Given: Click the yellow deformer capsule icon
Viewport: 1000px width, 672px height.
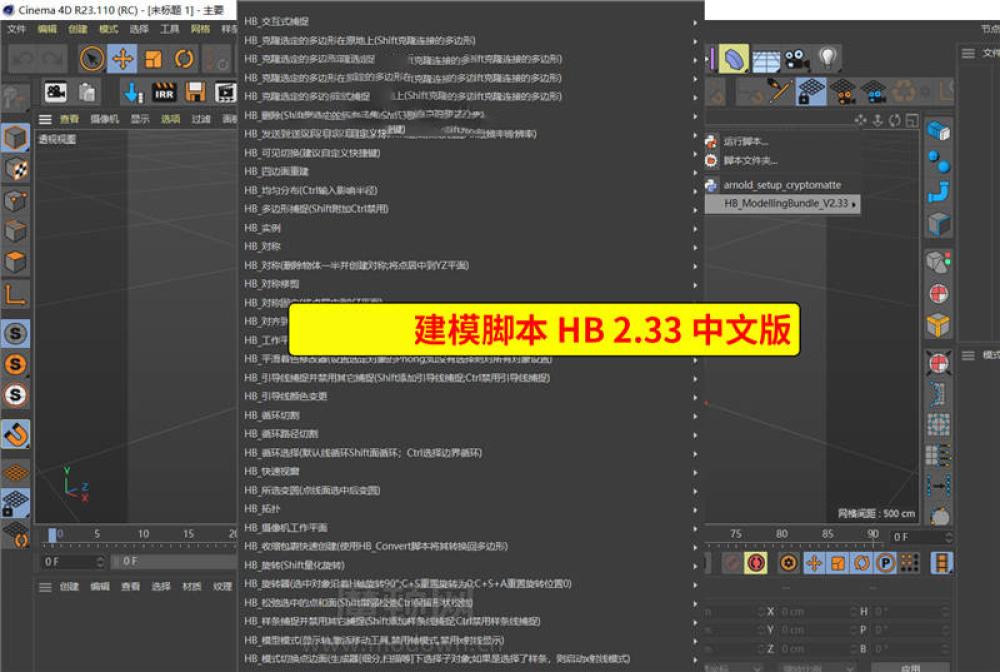Looking at the screenshot, I should [734, 59].
